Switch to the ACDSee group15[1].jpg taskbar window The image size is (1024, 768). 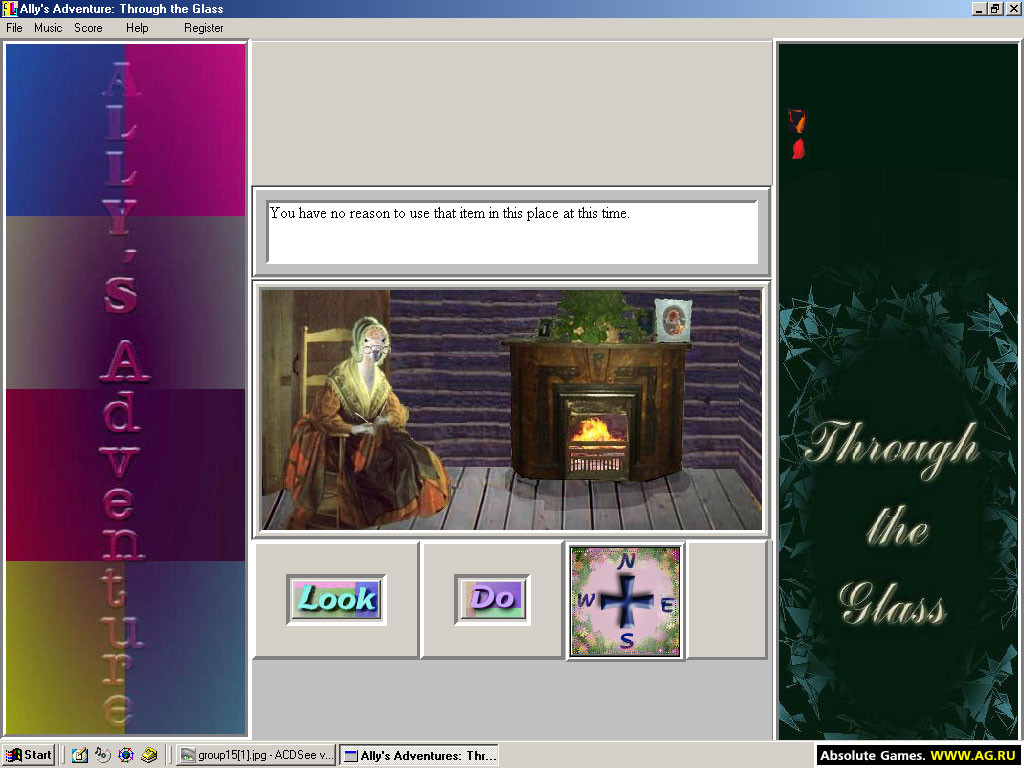[257, 755]
